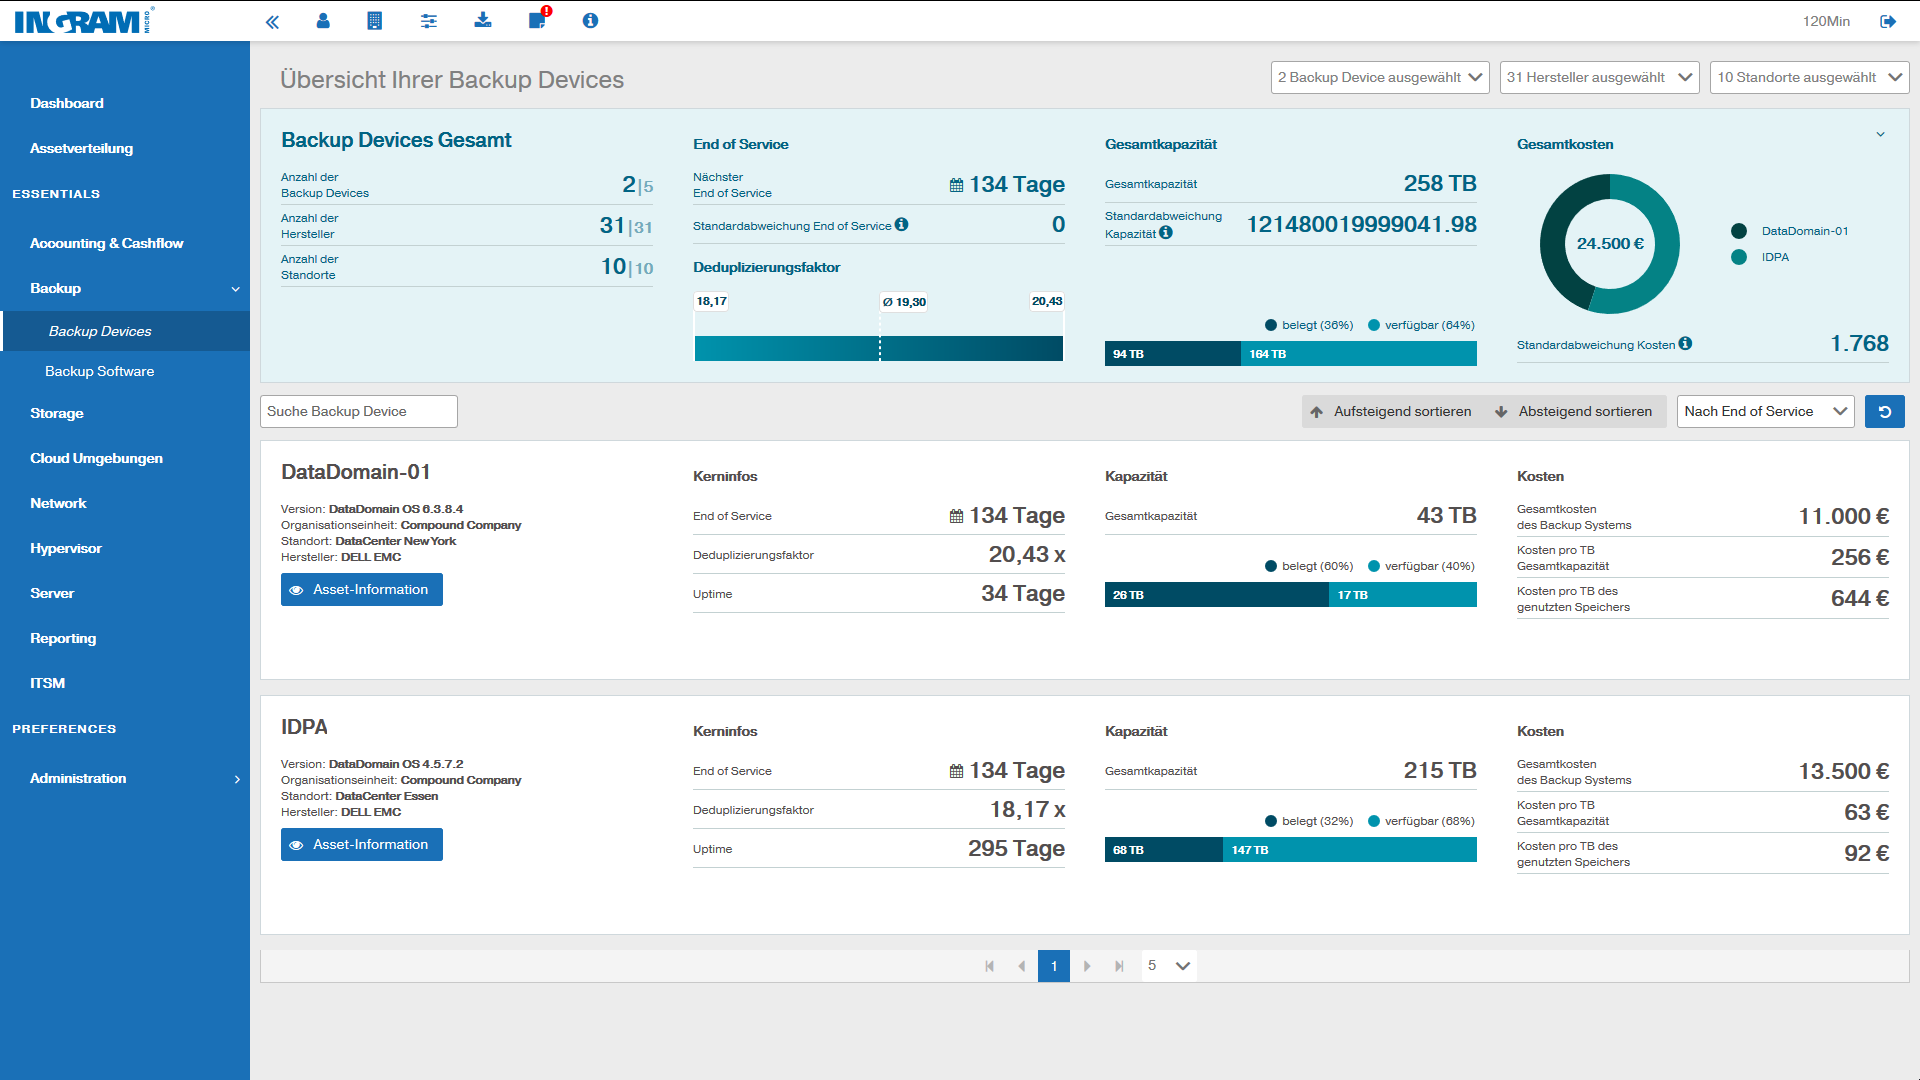
Task: Click the 120Min session timer
Action: pyautogui.click(x=1826, y=21)
